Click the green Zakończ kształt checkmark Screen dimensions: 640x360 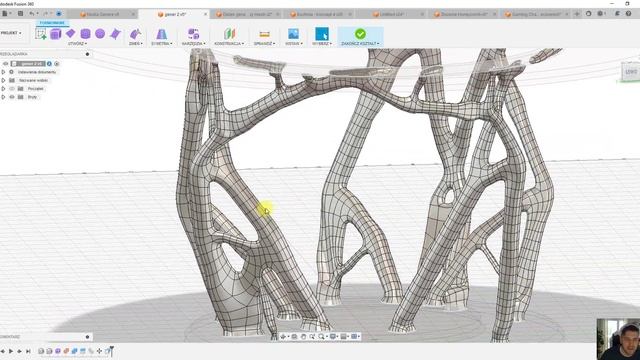[360, 33]
